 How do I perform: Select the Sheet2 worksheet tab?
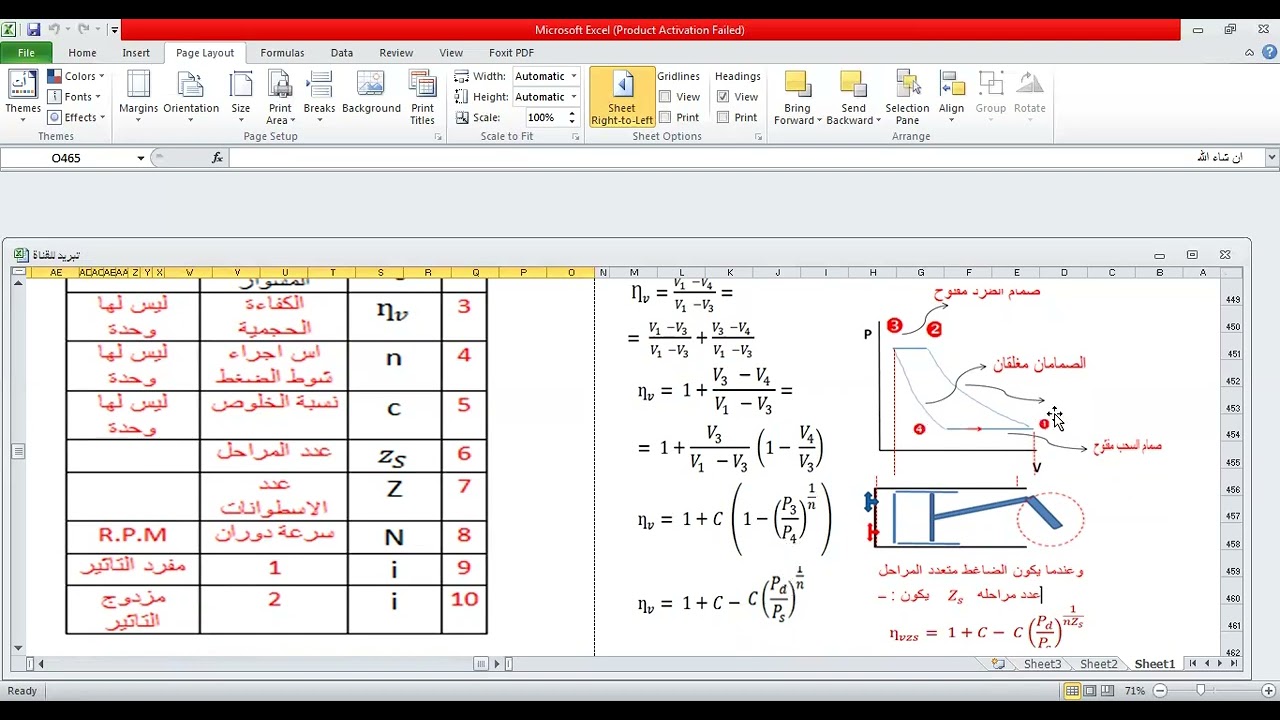[1098, 664]
